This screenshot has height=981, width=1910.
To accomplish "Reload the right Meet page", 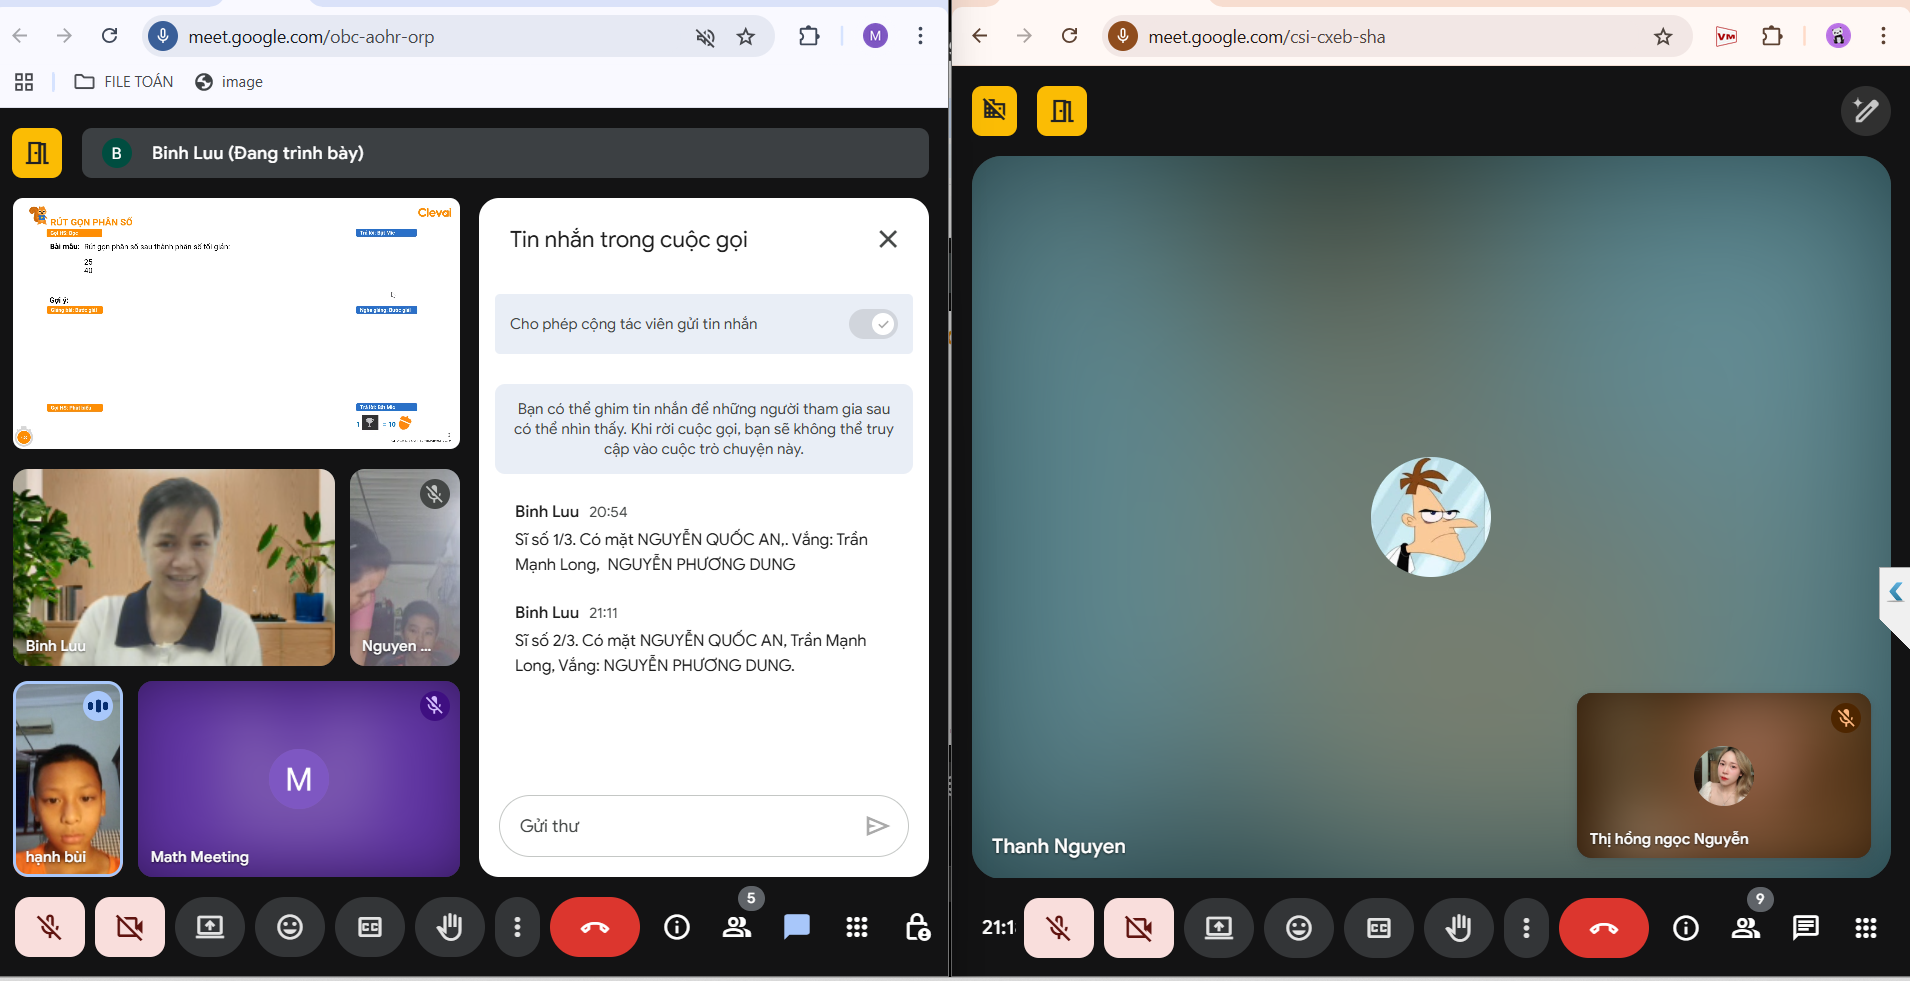I will click(x=1070, y=36).
